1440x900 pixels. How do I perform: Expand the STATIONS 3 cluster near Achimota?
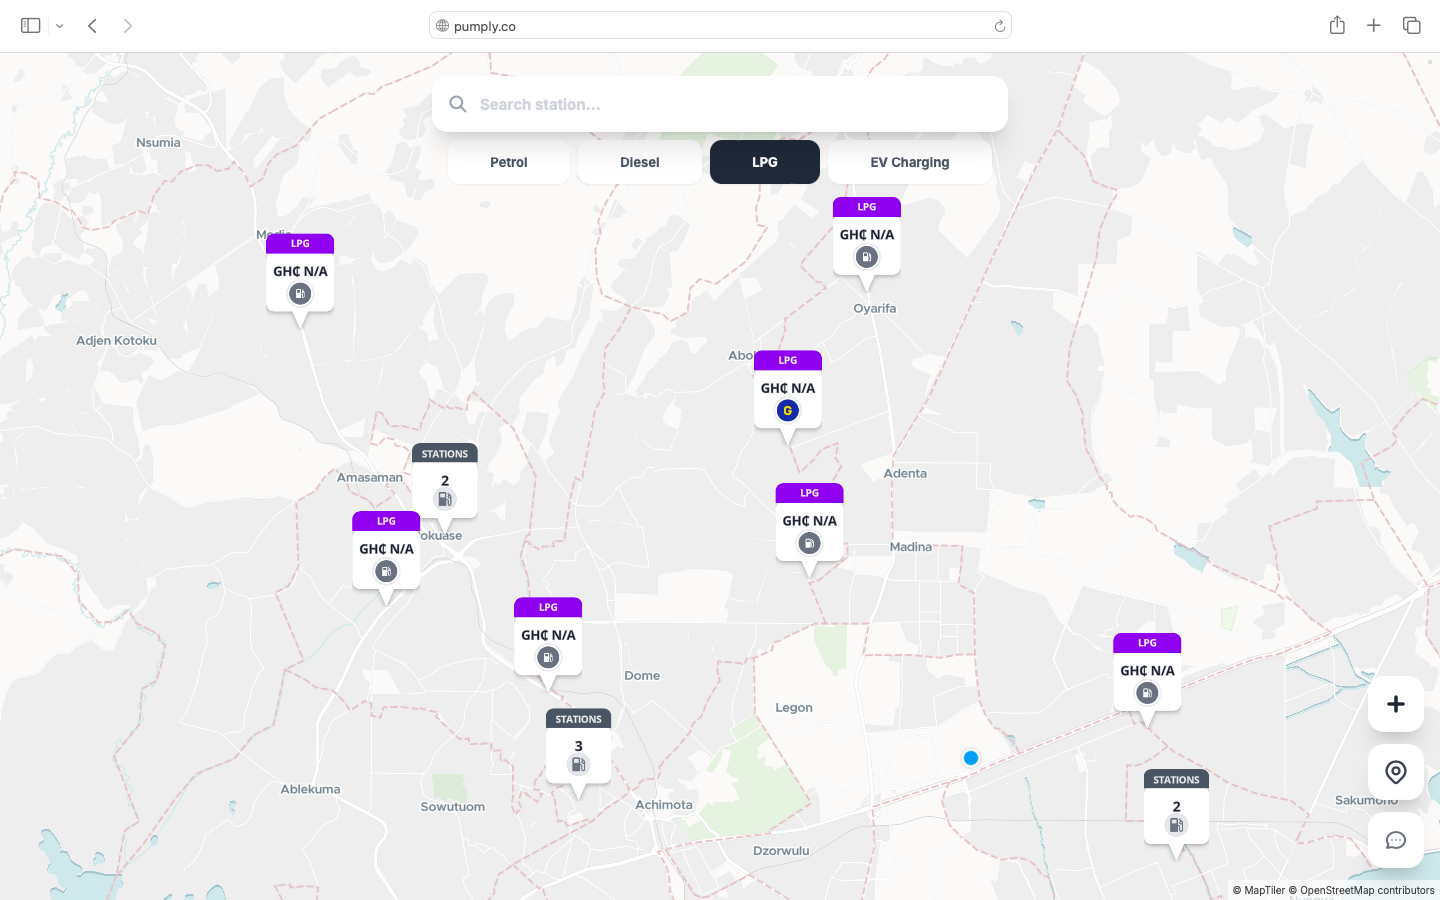coord(578,748)
